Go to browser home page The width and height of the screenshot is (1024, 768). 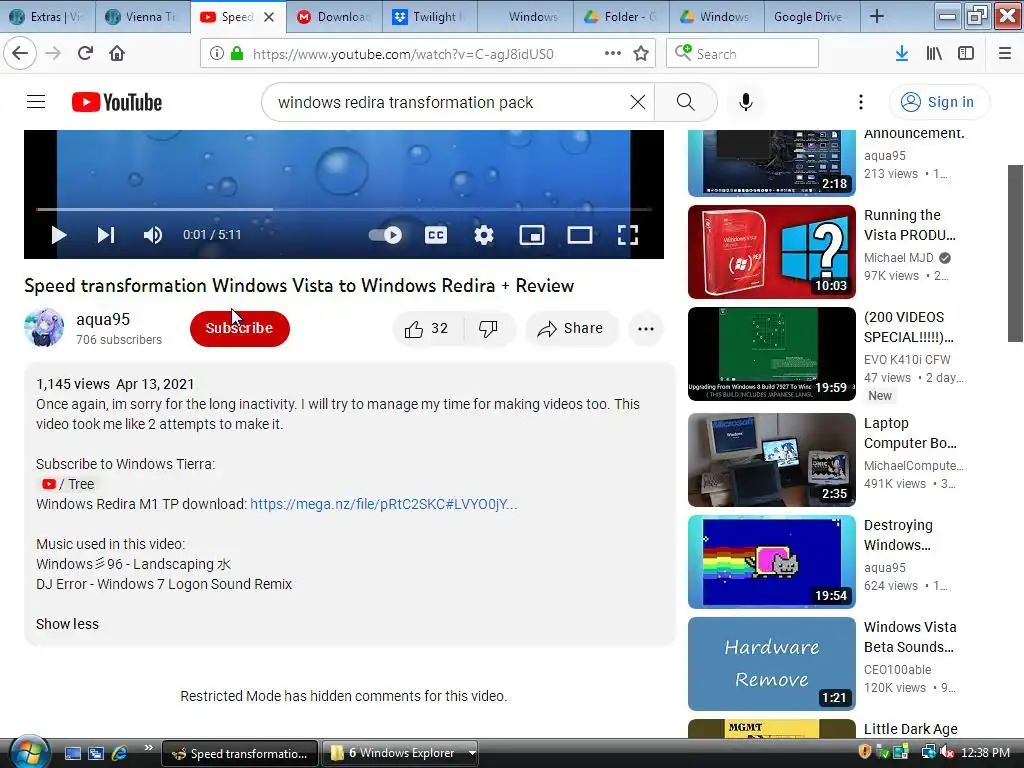(117, 54)
